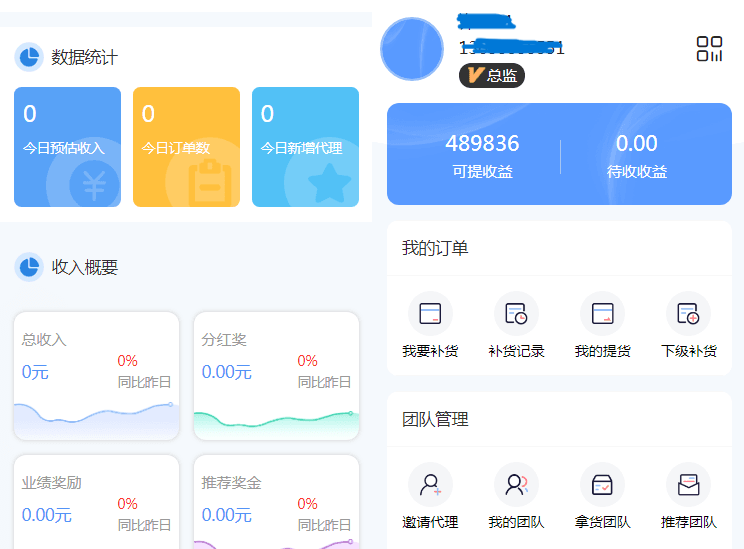Open the 补货记录 restock records icon
This screenshot has width=744, height=549.
516,314
